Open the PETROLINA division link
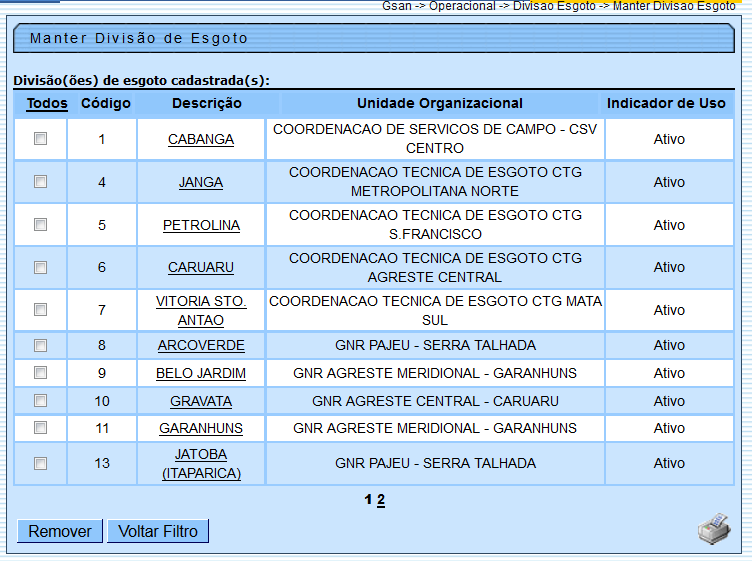This screenshot has width=752, height=561. pyautogui.click(x=201, y=225)
